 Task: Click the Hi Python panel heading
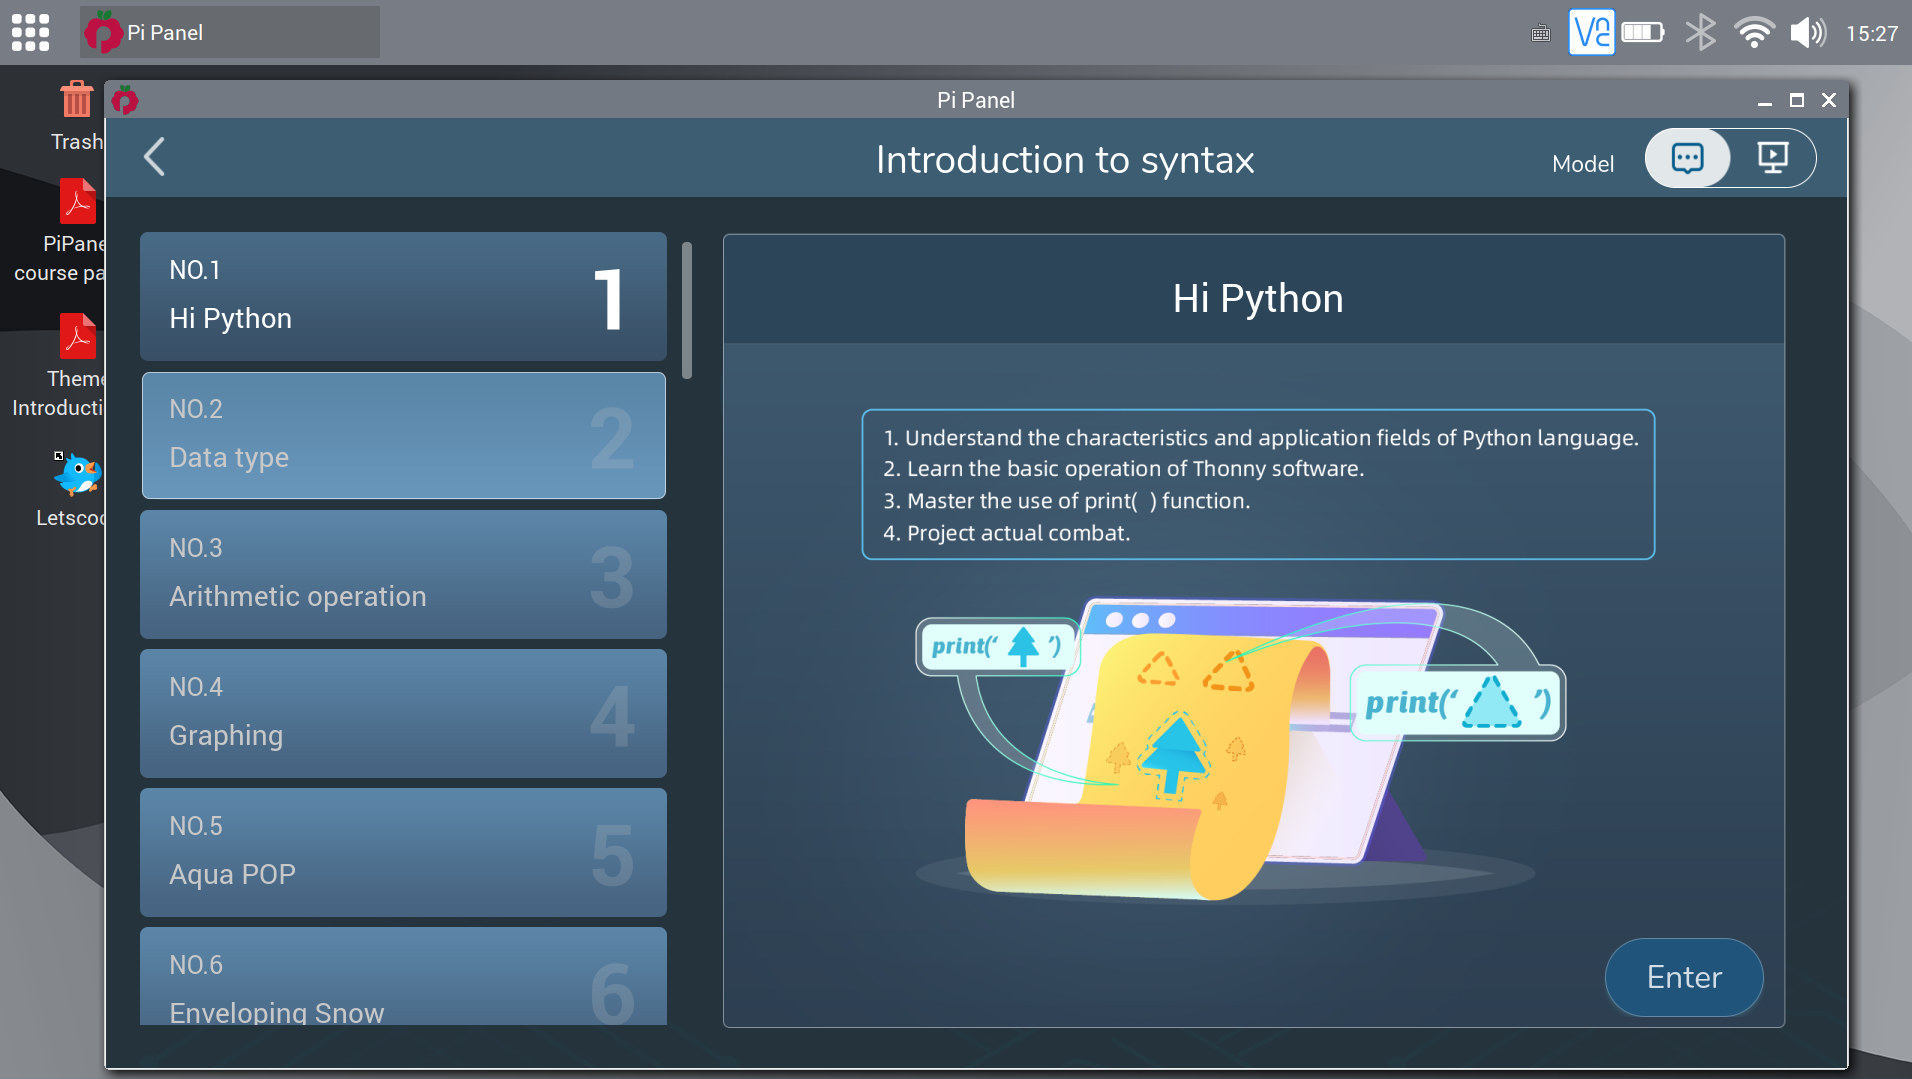pyautogui.click(x=1258, y=298)
